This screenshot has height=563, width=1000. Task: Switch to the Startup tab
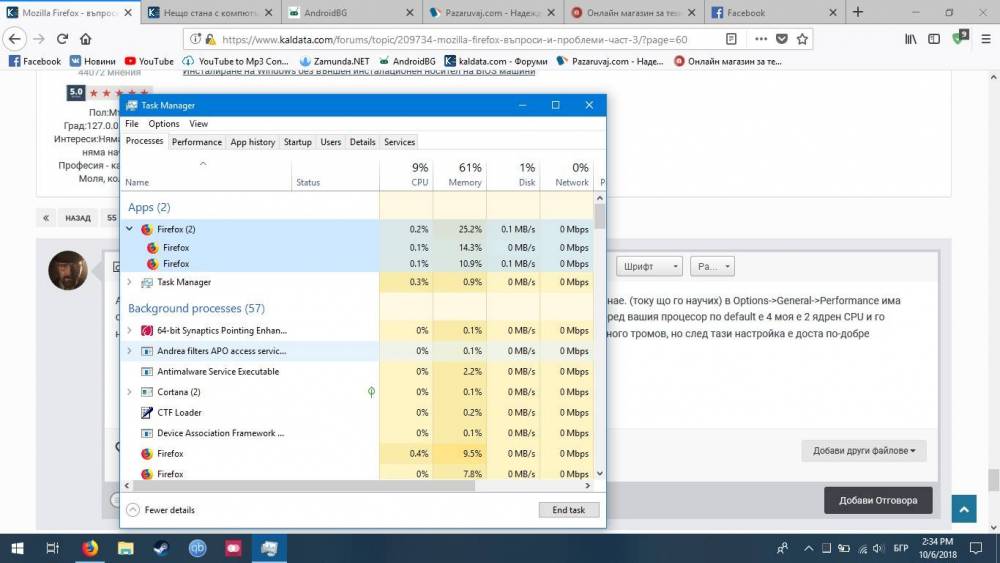[297, 142]
